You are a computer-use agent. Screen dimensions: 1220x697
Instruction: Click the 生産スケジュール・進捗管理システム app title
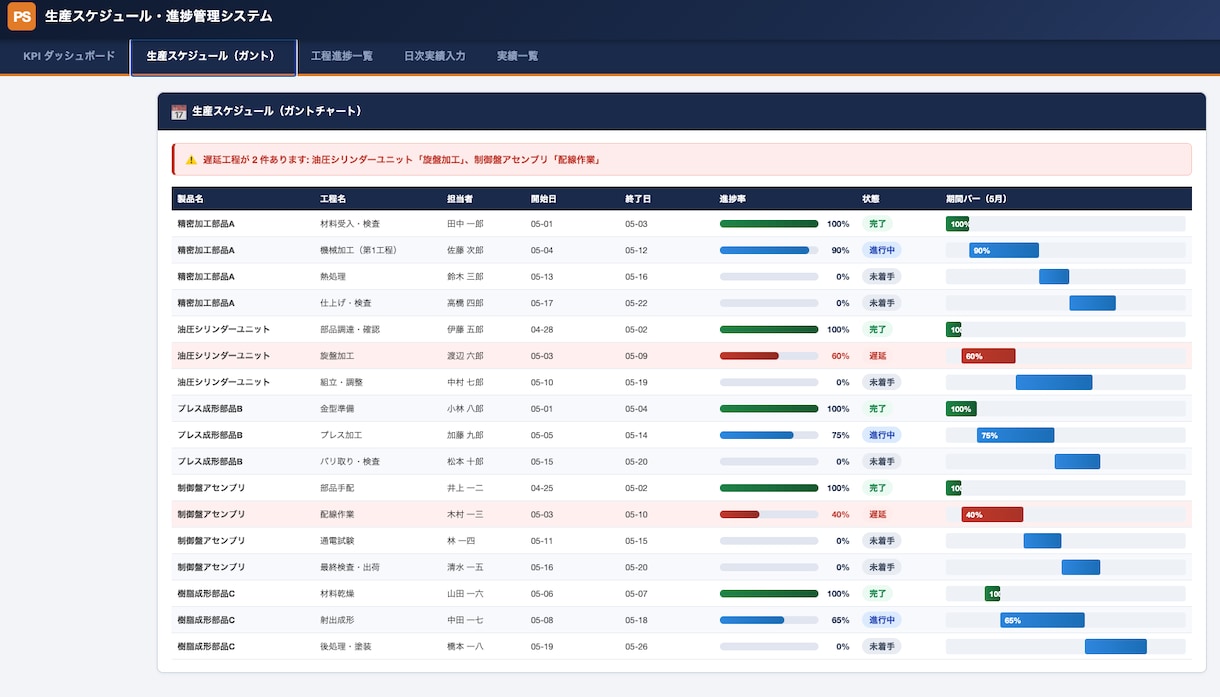158,16
